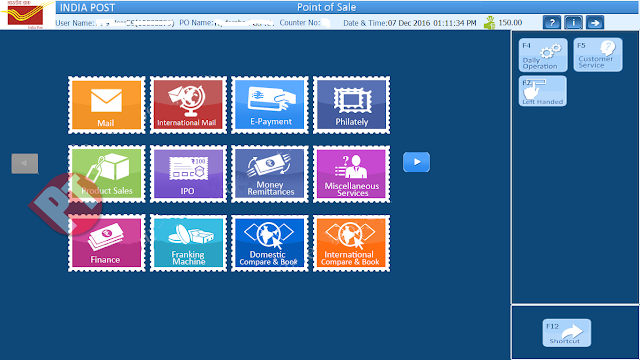The image size is (640, 360).
Task: Open the IPO tile
Action: click(x=188, y=174)
